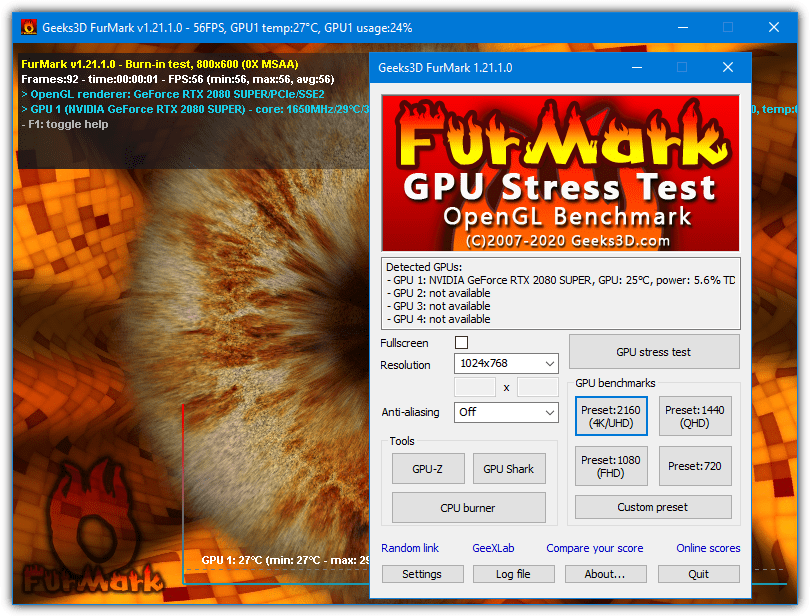Click the FurMark GPU Stress Test banner image
Image resolution: width=810 pixels, height=616 pixels.
pos(560,173)
